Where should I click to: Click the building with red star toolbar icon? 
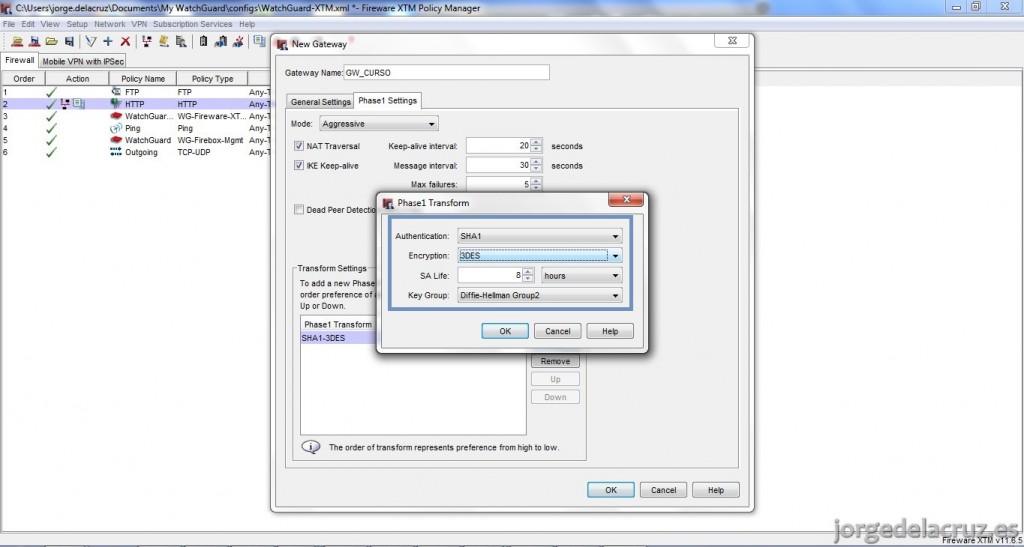[238, 41]
